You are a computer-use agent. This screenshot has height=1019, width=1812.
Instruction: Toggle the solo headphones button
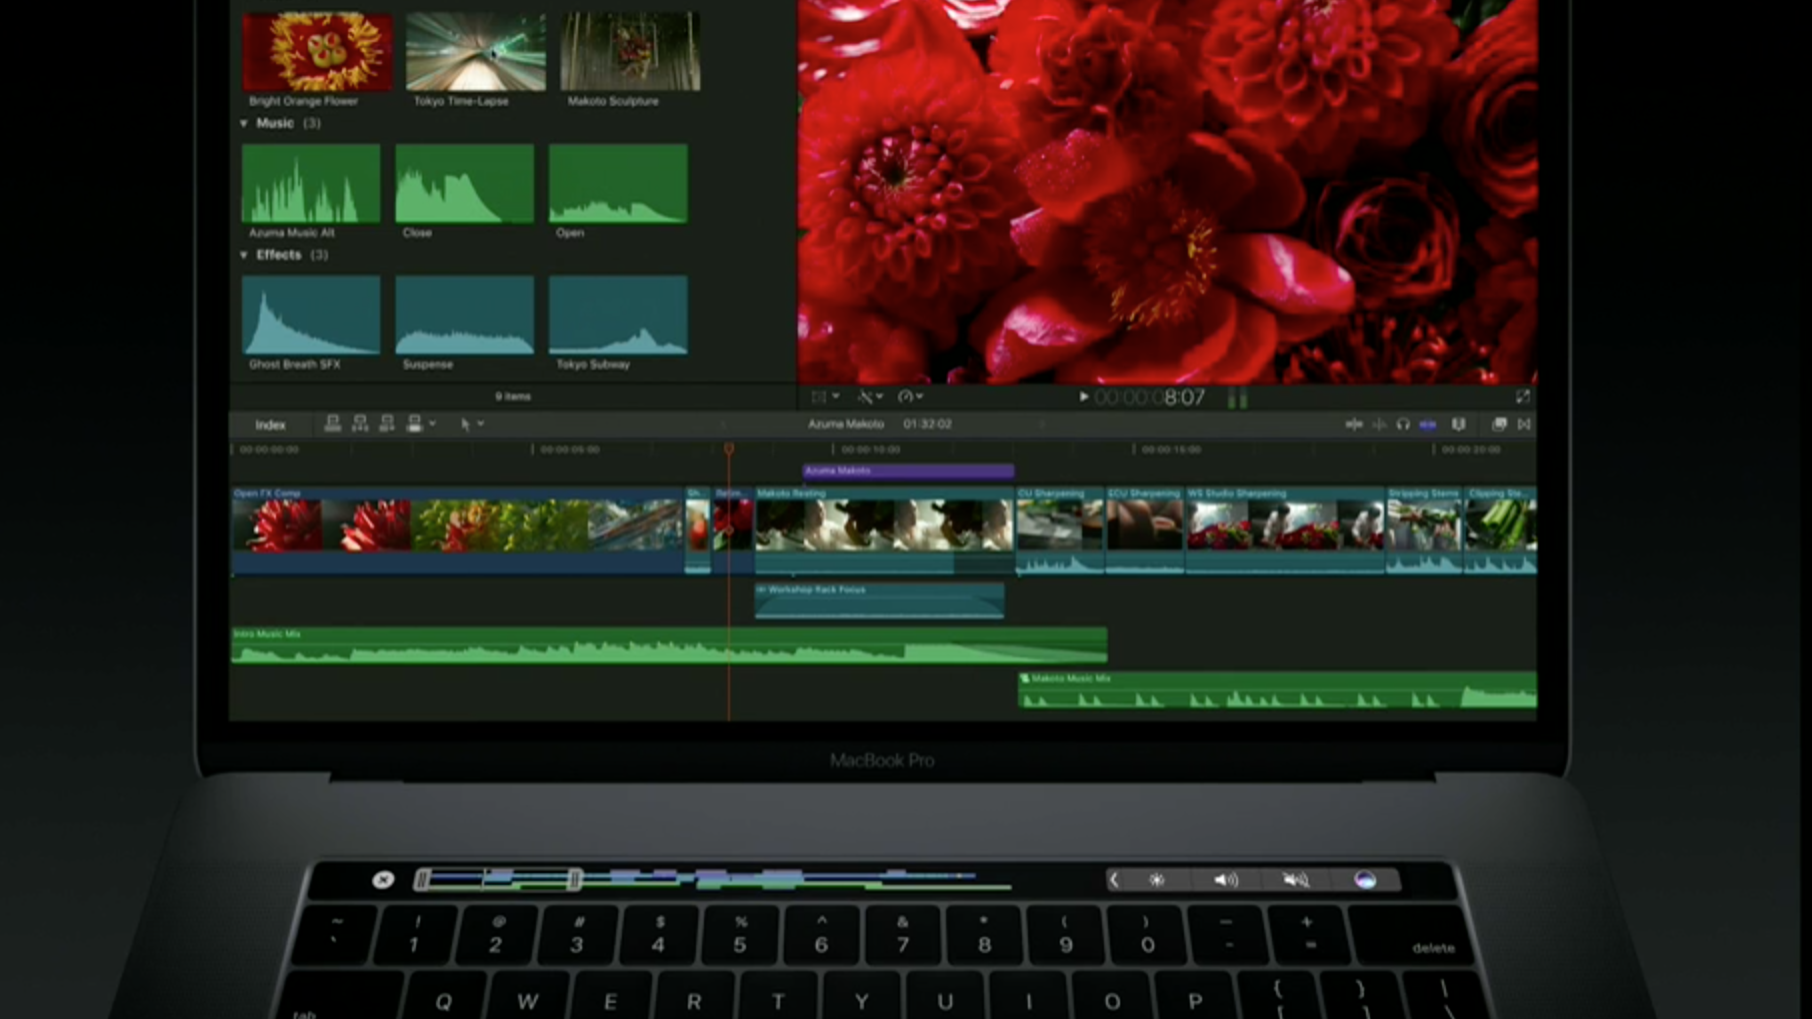pos(1403,425)
